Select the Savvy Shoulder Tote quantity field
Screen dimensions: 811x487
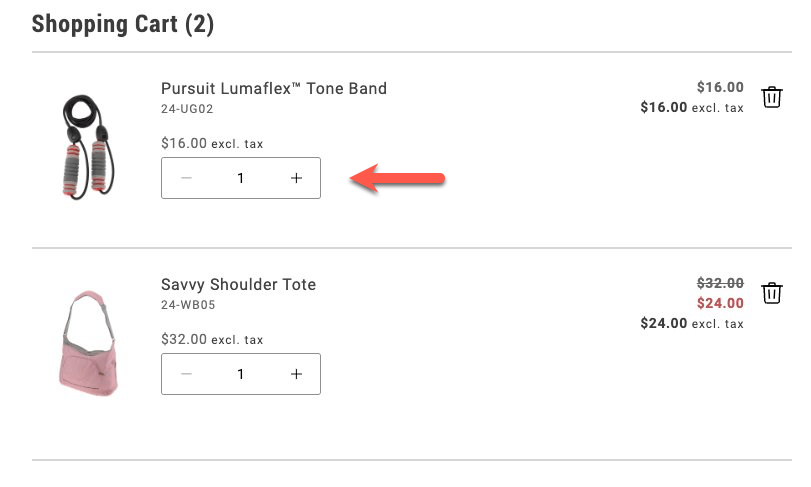(241, 374)
